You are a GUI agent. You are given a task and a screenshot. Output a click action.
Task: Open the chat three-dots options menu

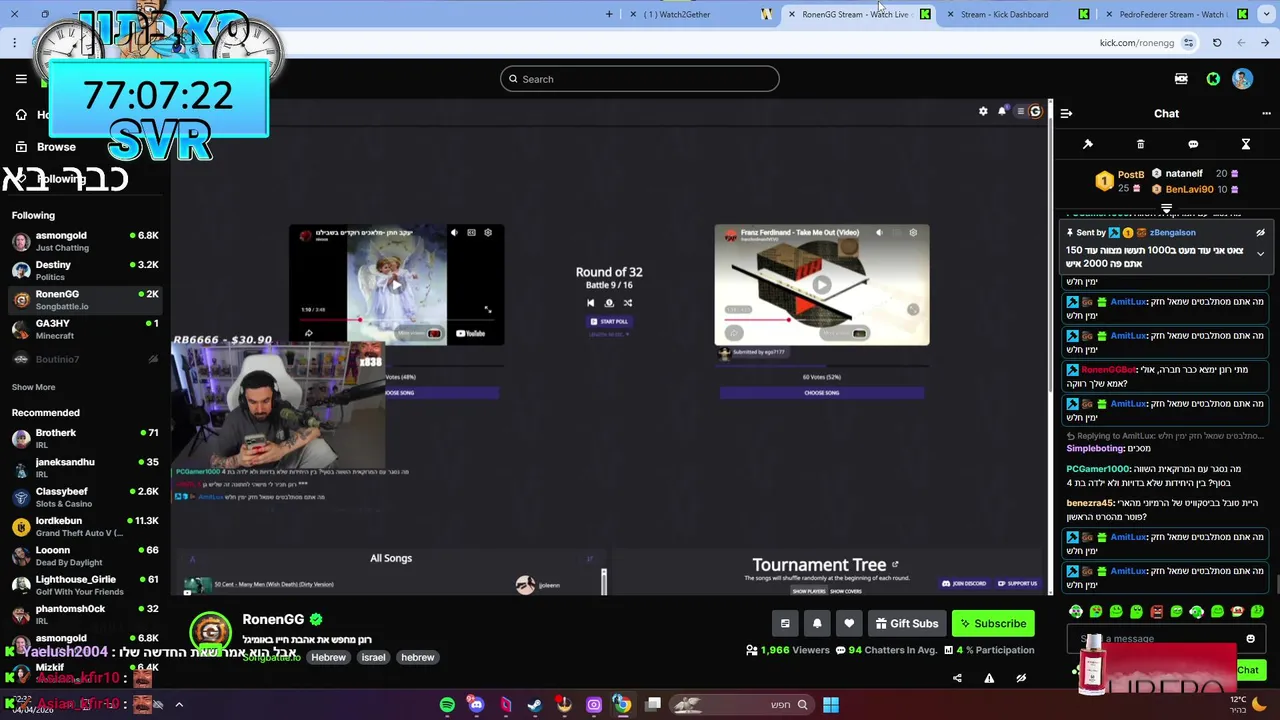(x=1266, y=114)
